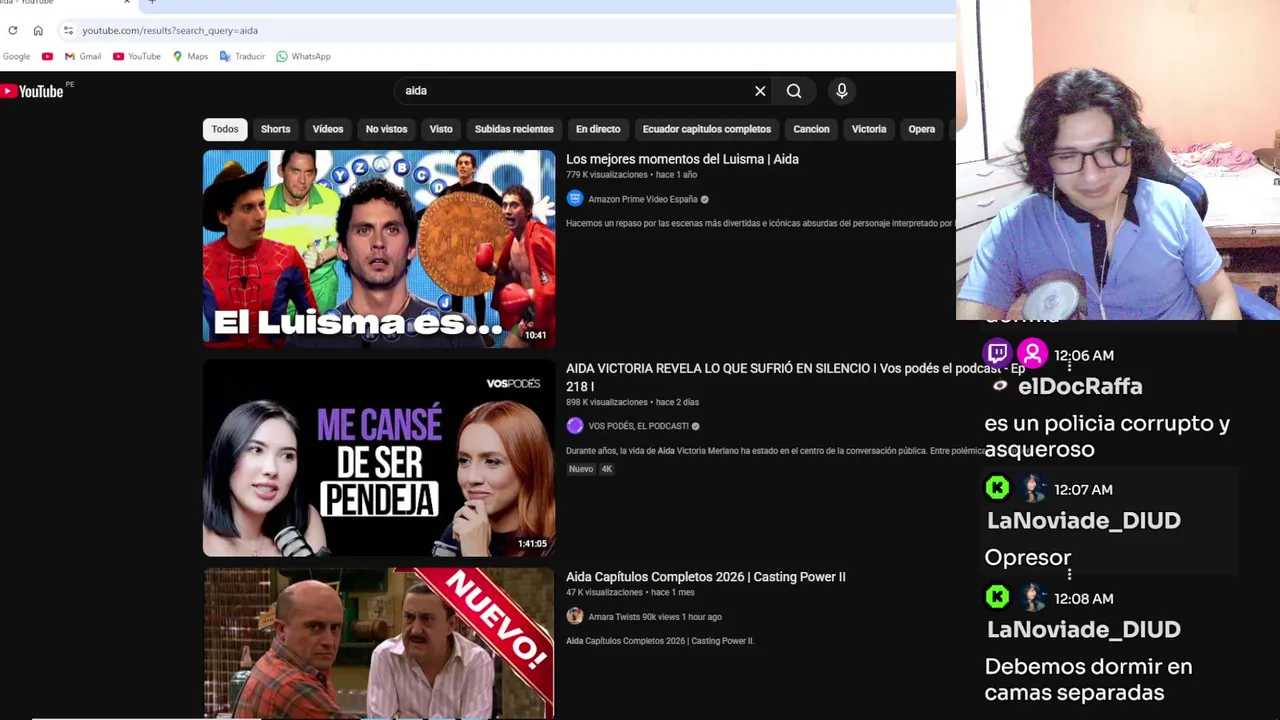The width and height of the screenshot is (1280, 720).
Task: Open title Los mejores momentos del Luisma
Action: pyautogui.click(x=682, y=159)
